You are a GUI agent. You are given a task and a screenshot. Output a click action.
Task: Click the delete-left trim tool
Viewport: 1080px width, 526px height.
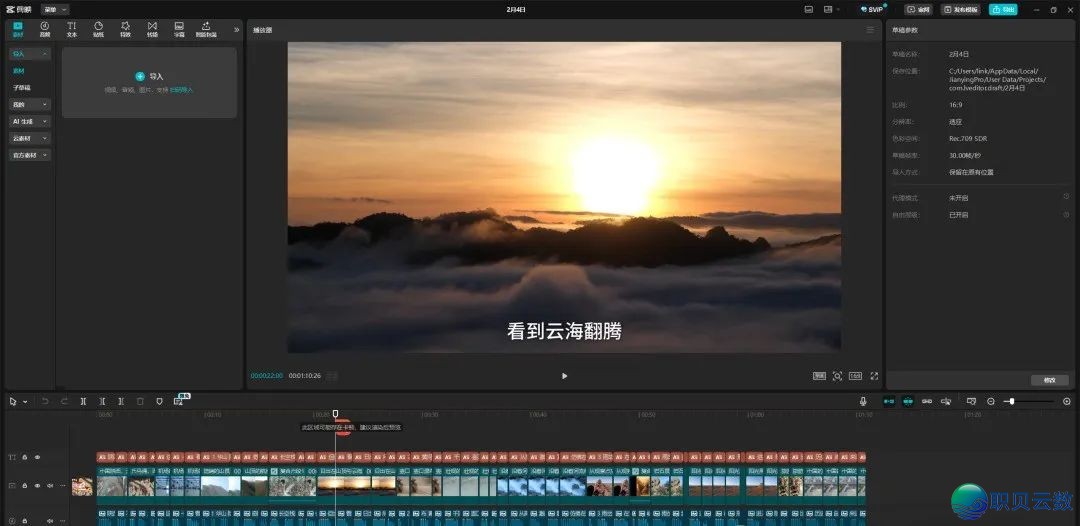(102, 401)
